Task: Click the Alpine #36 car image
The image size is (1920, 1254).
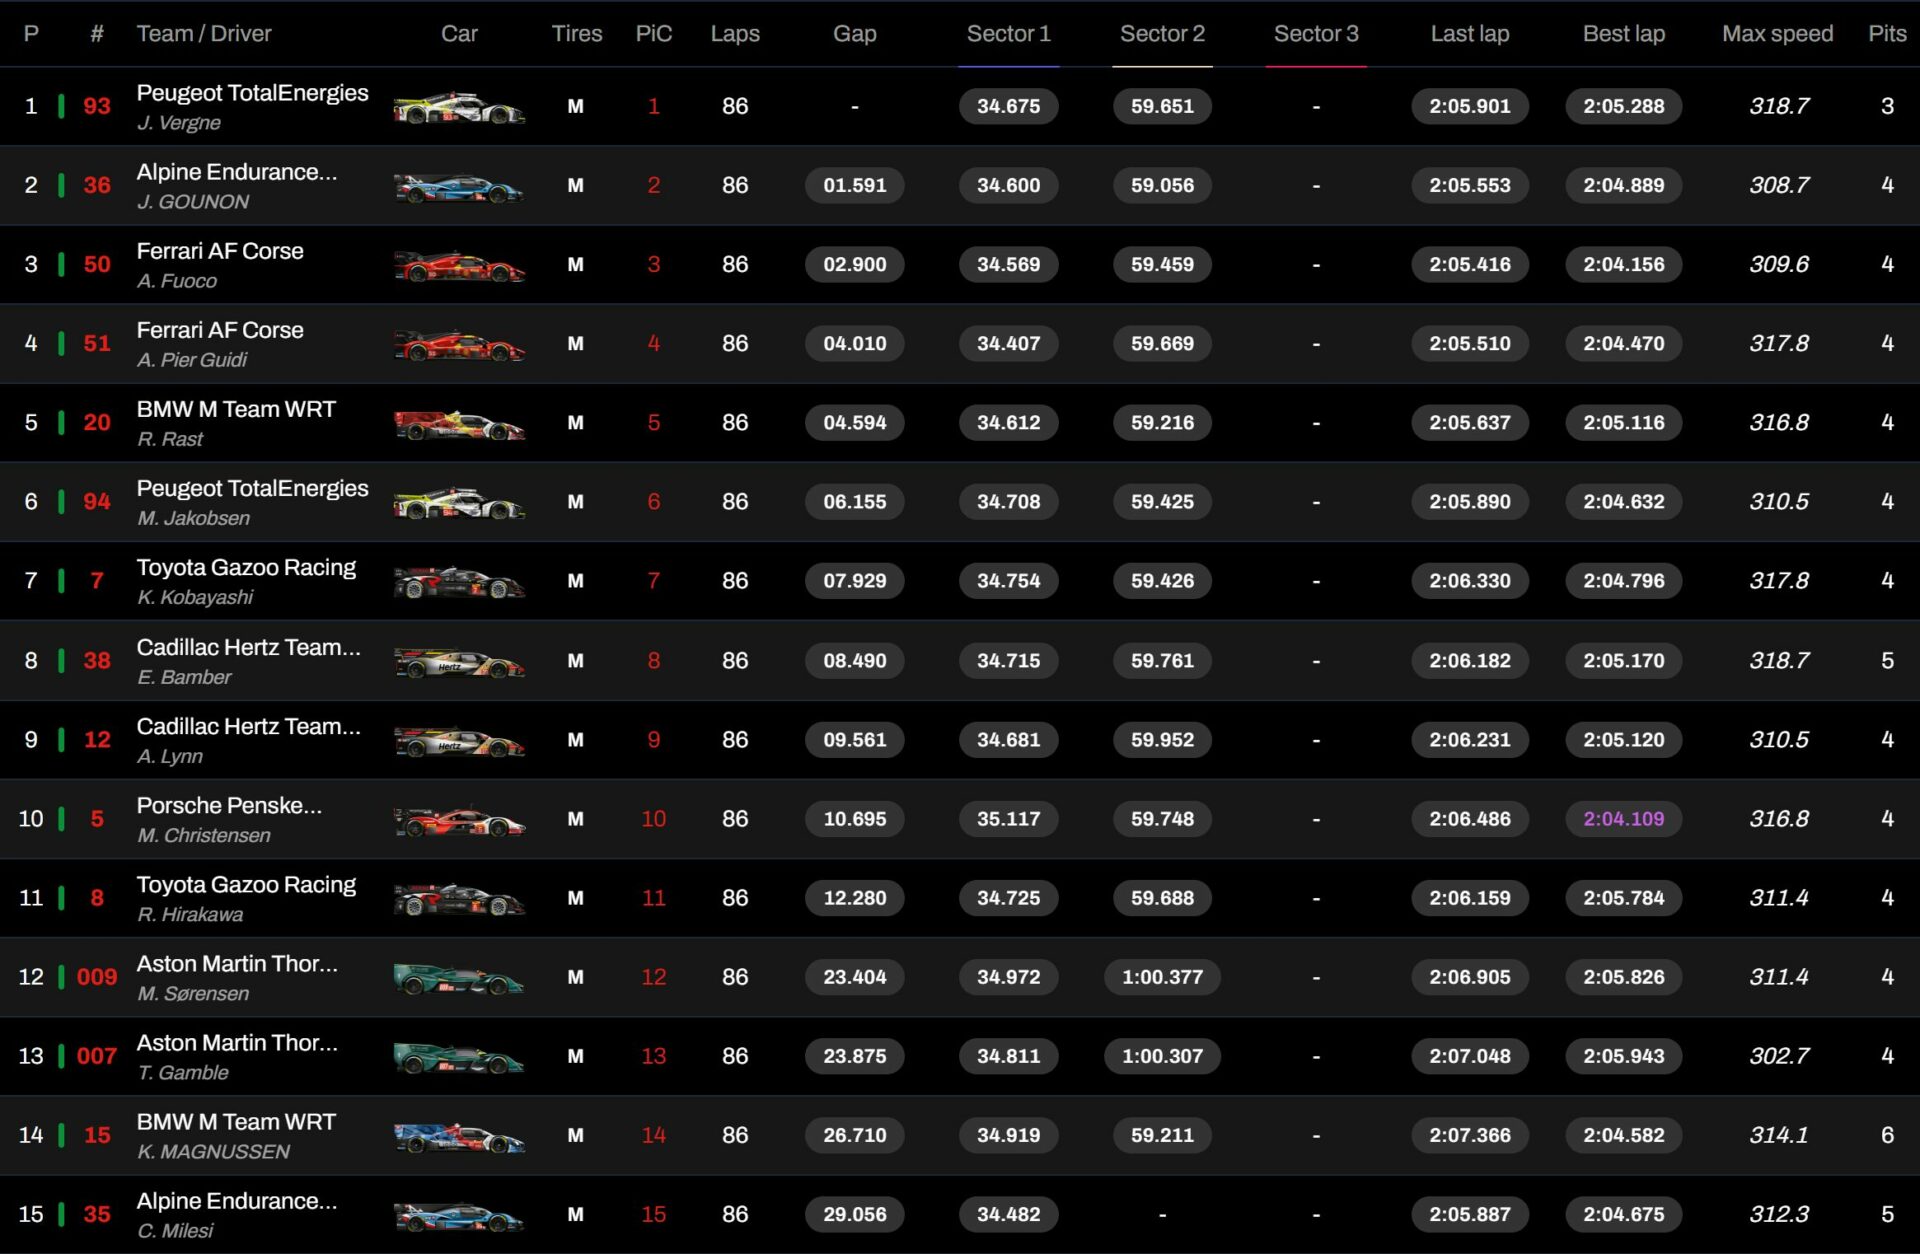Action: click(x=459, y=186)
